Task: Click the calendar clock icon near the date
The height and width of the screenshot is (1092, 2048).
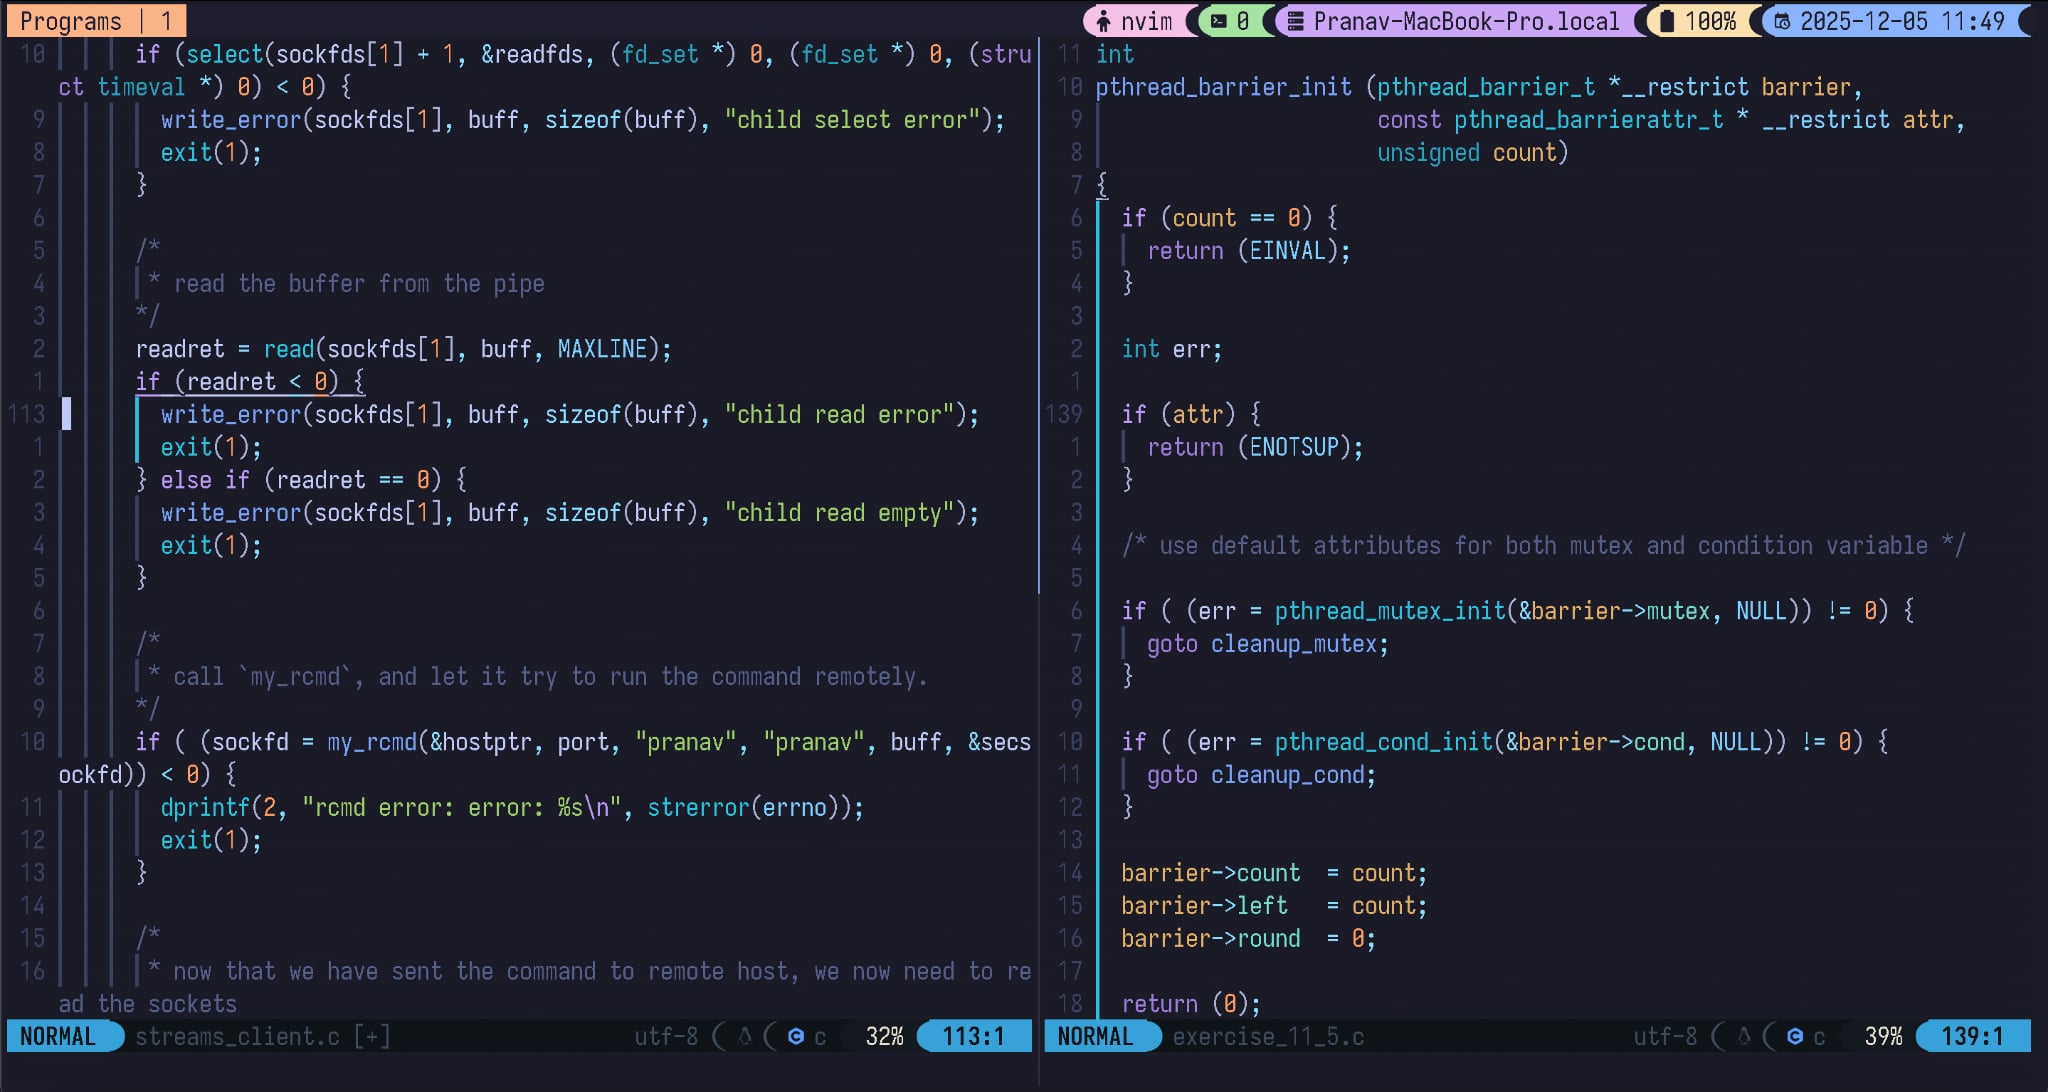Action: 1782,21
